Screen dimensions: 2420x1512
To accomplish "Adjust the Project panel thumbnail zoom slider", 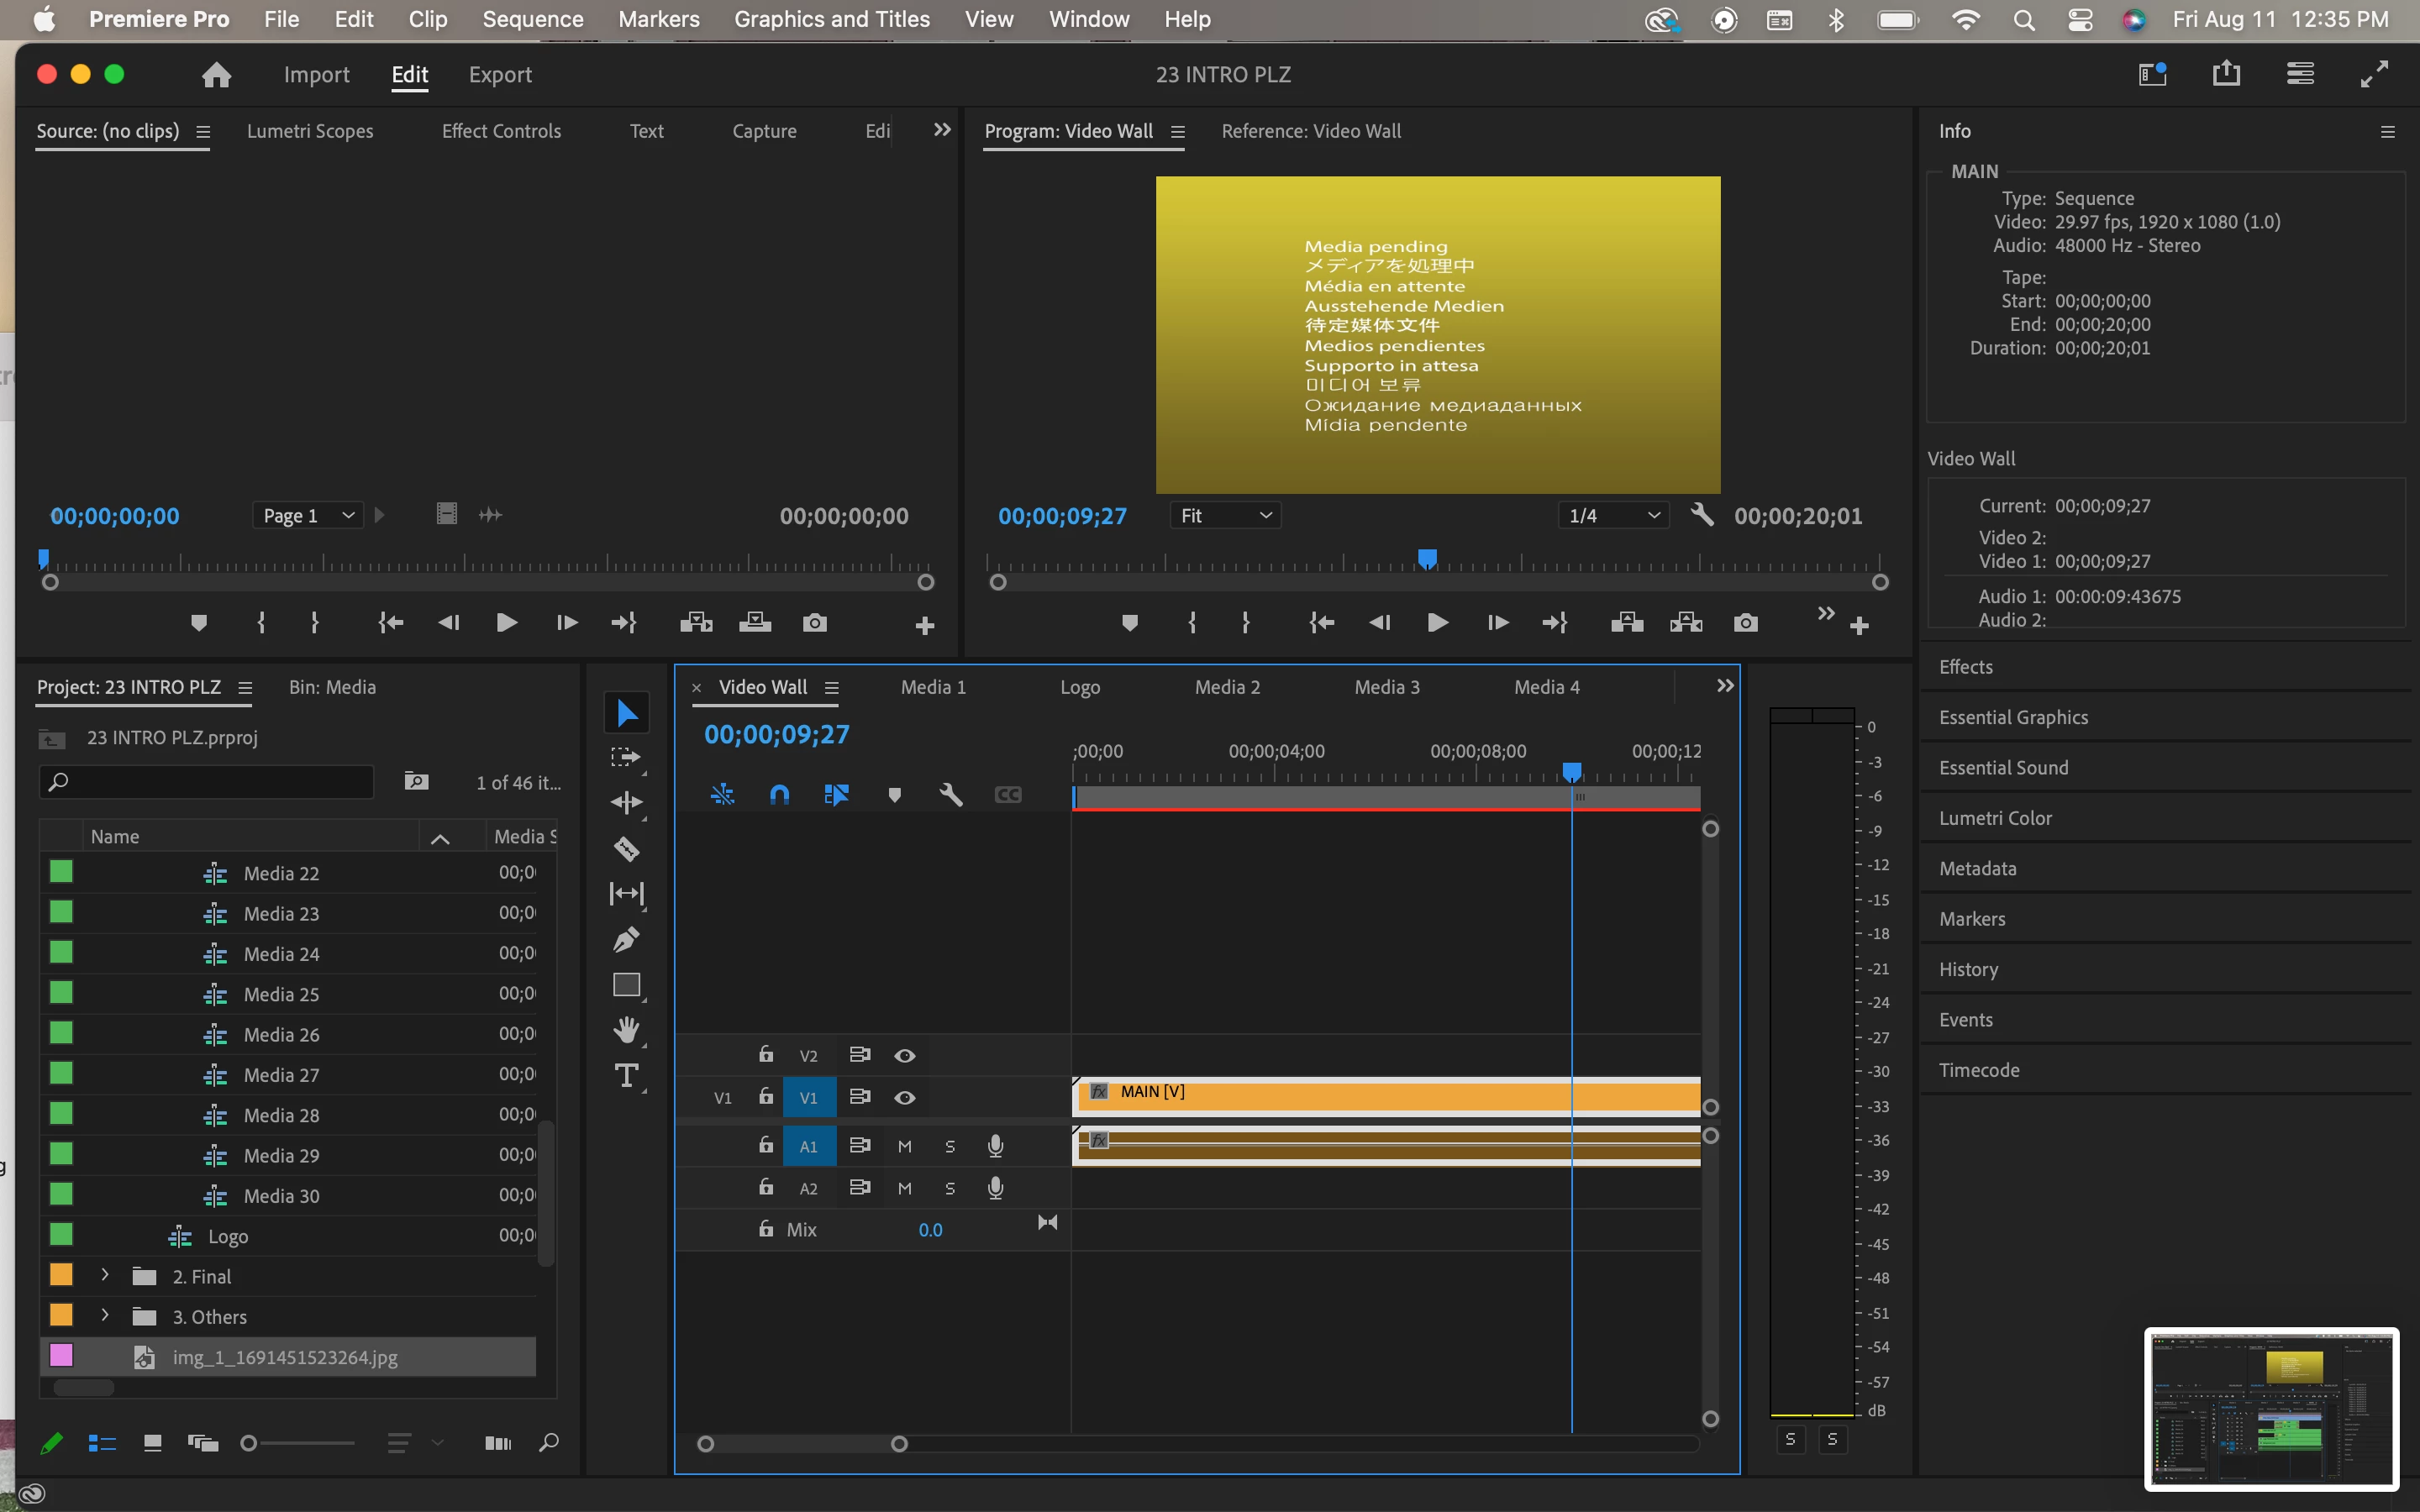I will (x=250, y=1442).
